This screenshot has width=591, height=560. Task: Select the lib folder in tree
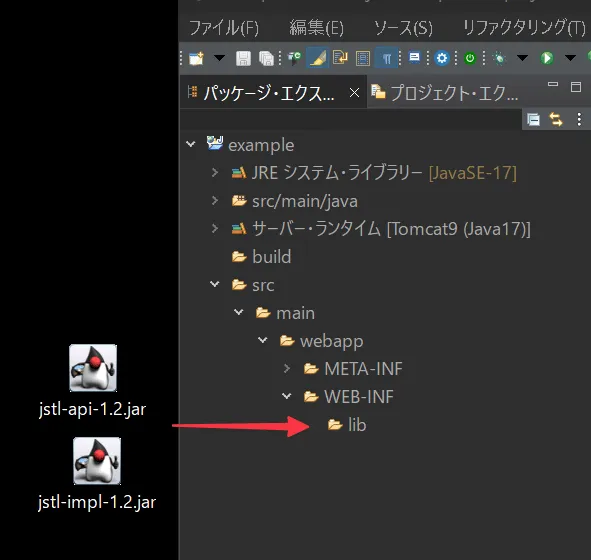click(347, 425)
